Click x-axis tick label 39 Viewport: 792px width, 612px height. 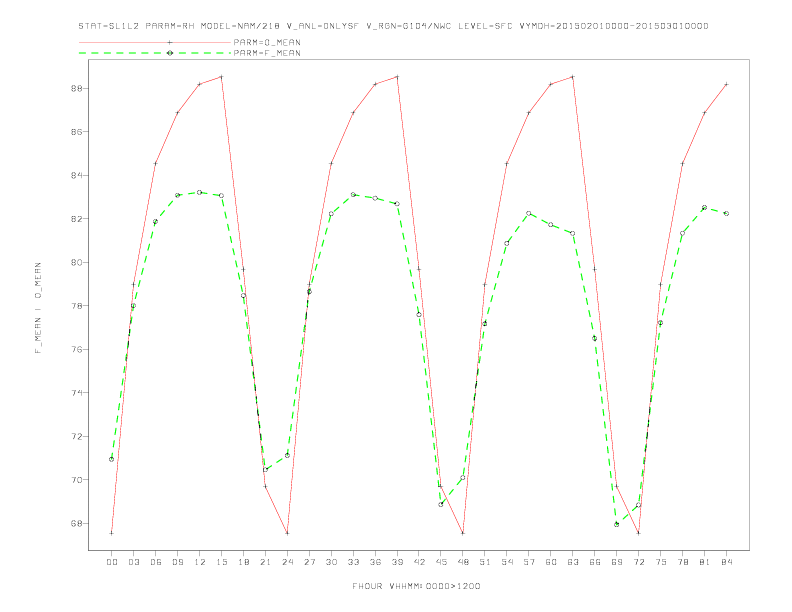(x=397, y=562)
